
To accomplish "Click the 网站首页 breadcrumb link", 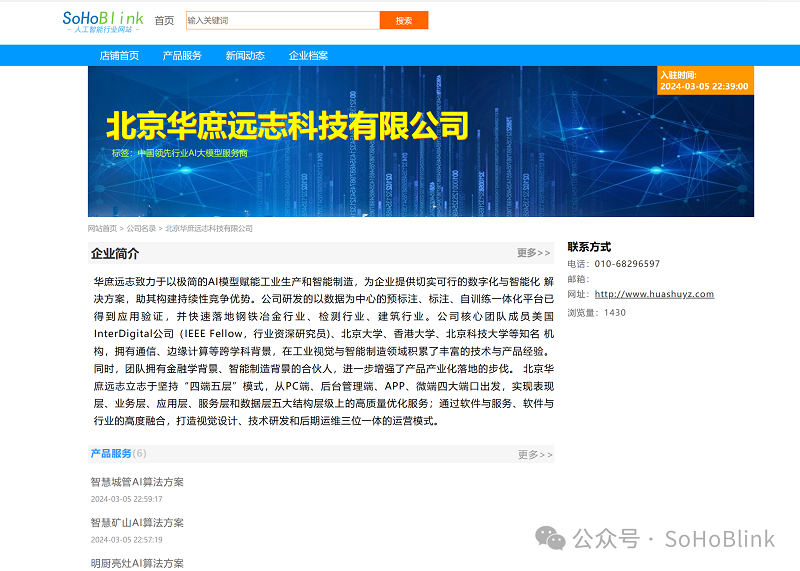I will tap(103, 229).
